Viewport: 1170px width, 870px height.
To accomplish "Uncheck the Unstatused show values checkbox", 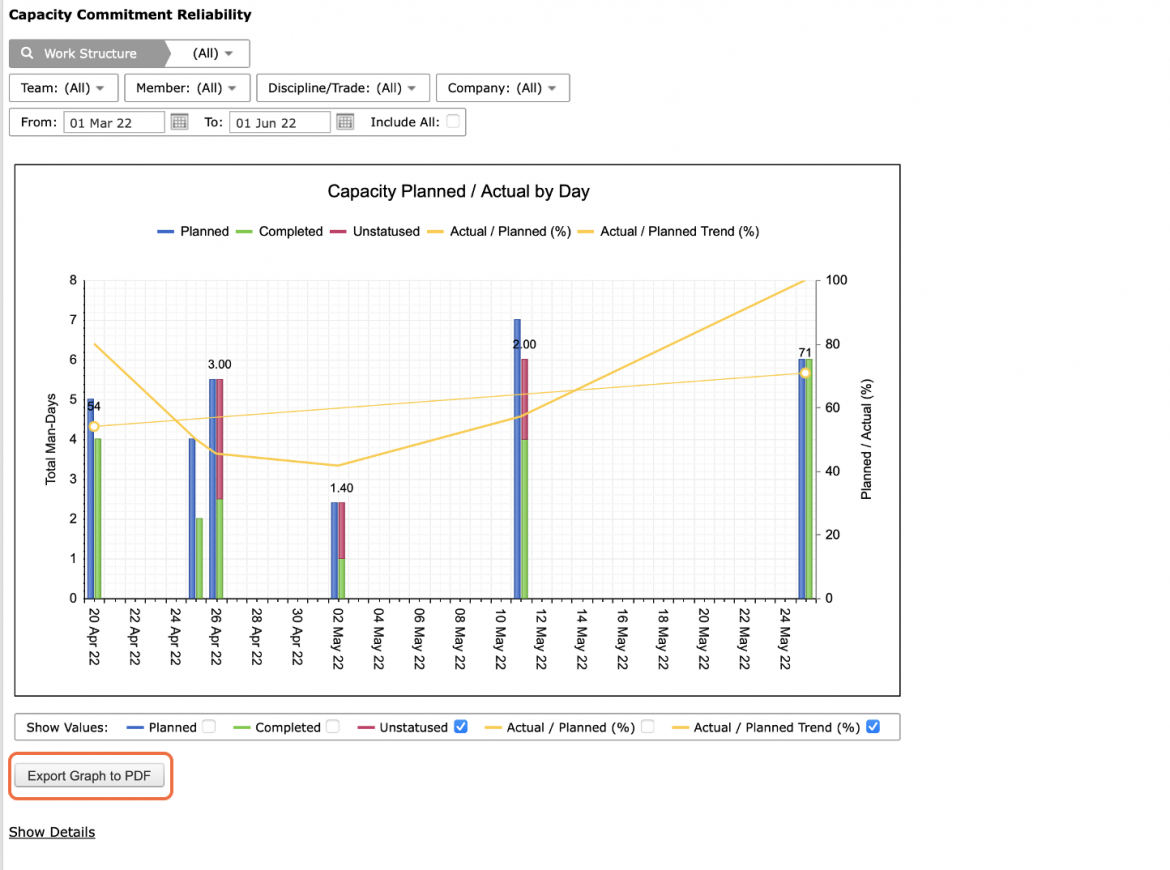I will click(461, 727).
